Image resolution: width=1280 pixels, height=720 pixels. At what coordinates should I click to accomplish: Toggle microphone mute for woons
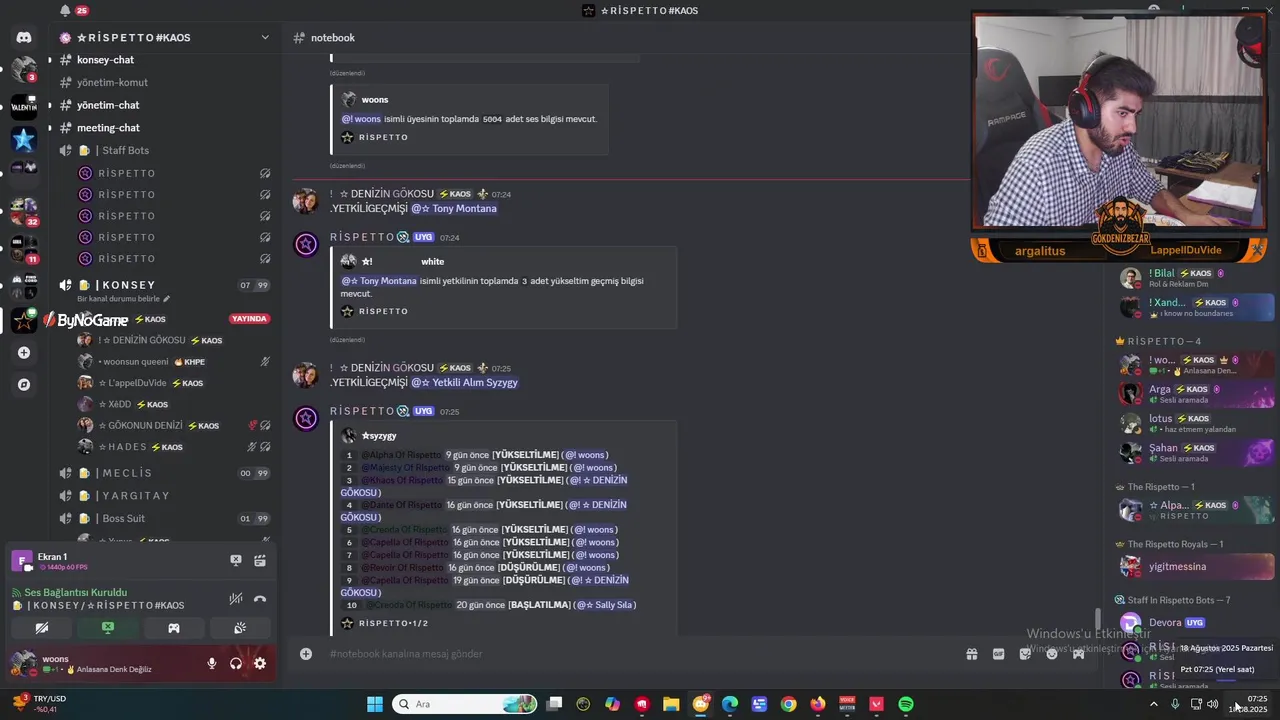[212, 663]
